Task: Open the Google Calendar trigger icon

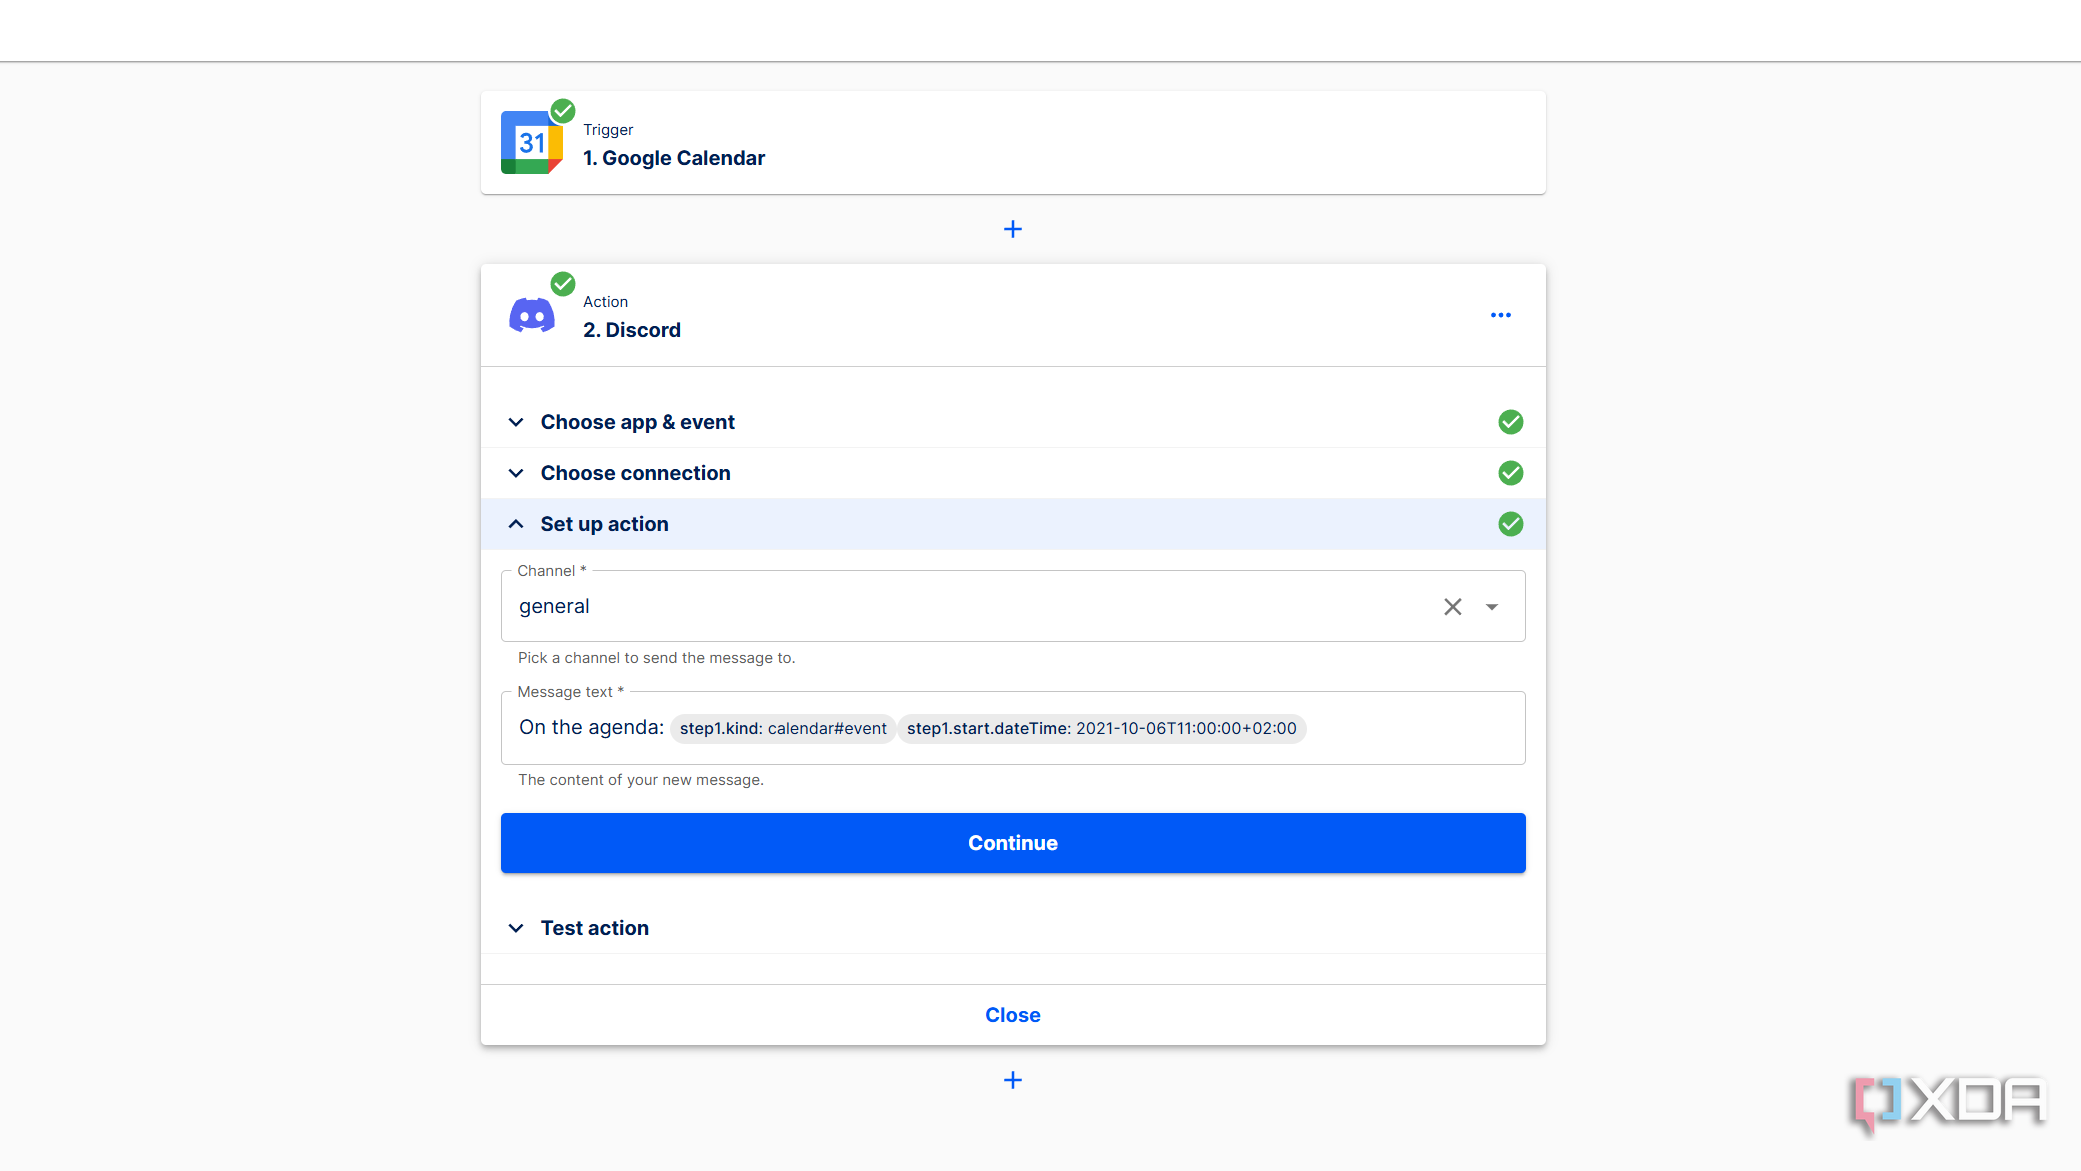Action: point(531,143)
